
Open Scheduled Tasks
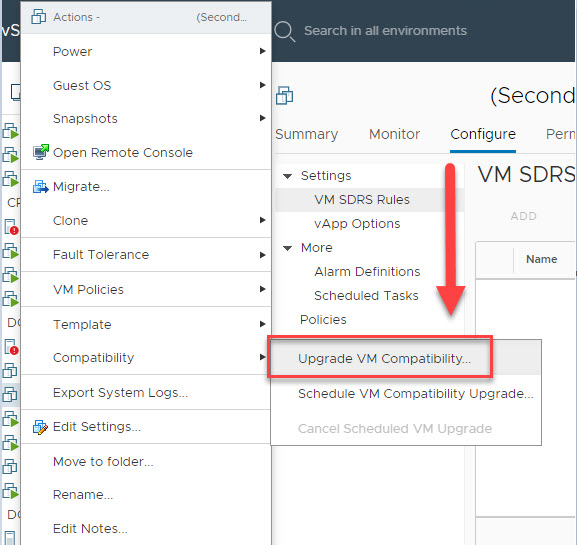click(366, 295)
